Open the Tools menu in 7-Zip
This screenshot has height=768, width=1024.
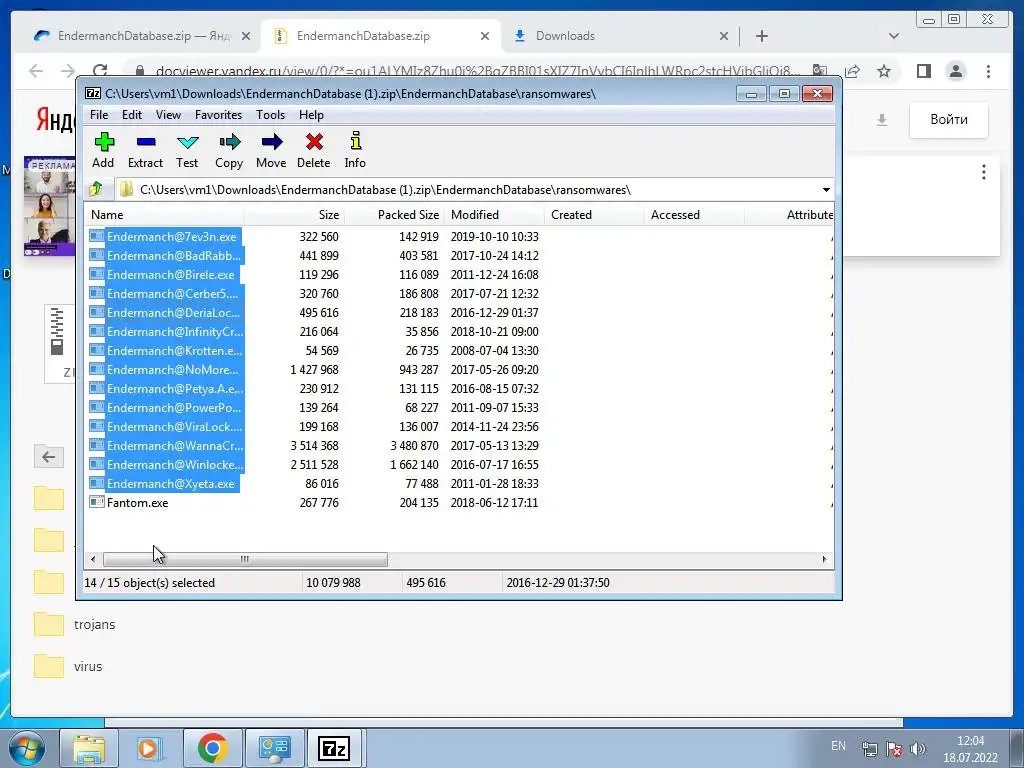tap(270, 115)
